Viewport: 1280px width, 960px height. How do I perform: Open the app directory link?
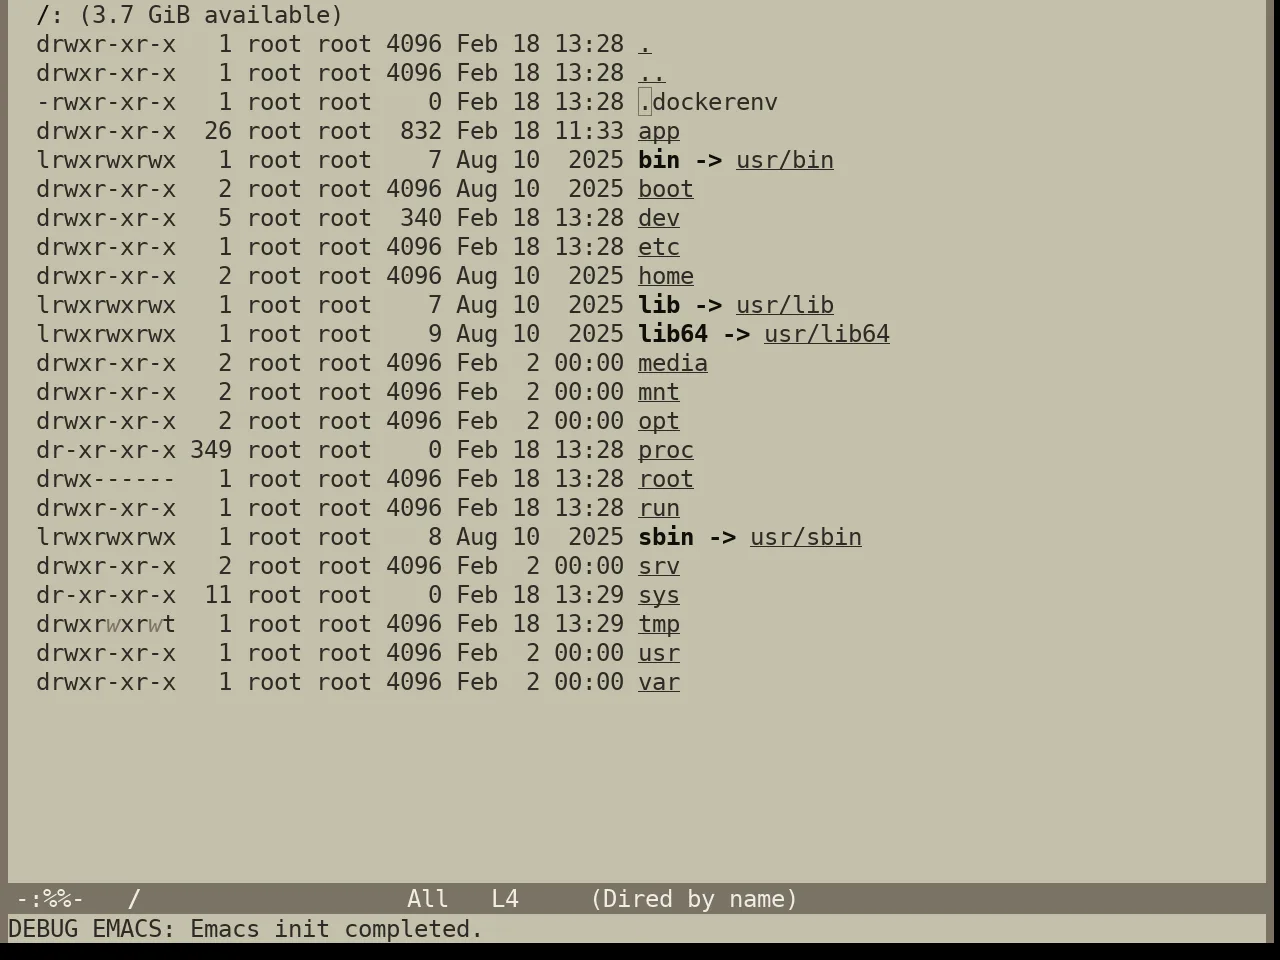[x=659, y=131]
